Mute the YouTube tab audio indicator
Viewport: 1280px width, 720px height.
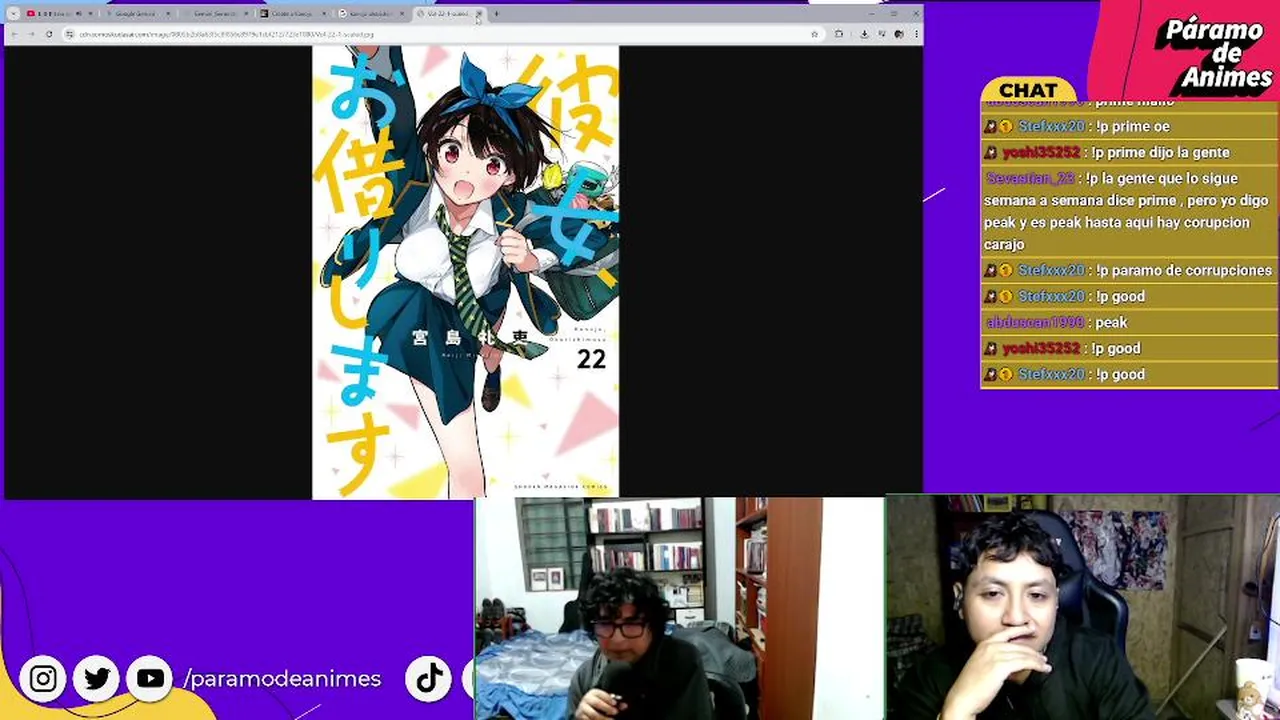pyautogui.click(x=78, y=14)
